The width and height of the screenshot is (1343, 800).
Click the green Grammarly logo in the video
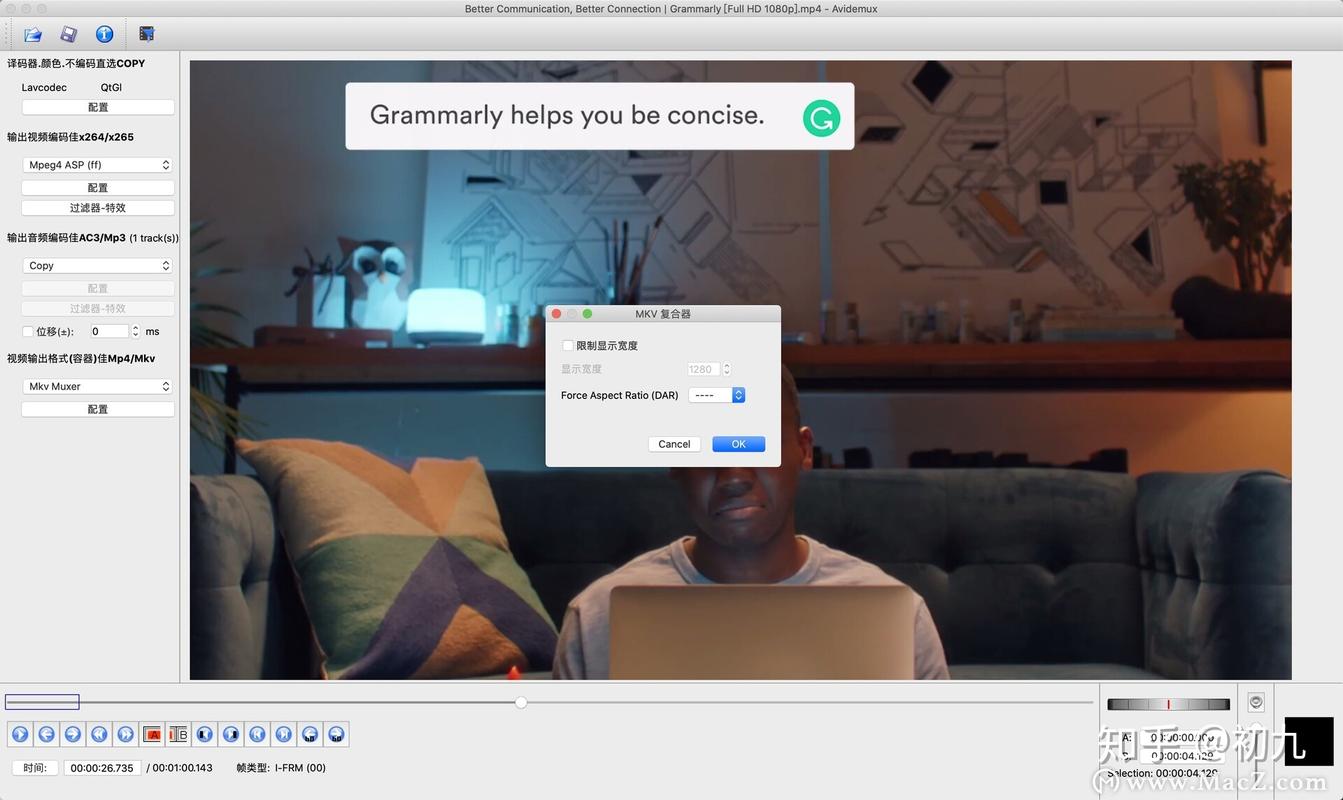click(x=821, y=118)
